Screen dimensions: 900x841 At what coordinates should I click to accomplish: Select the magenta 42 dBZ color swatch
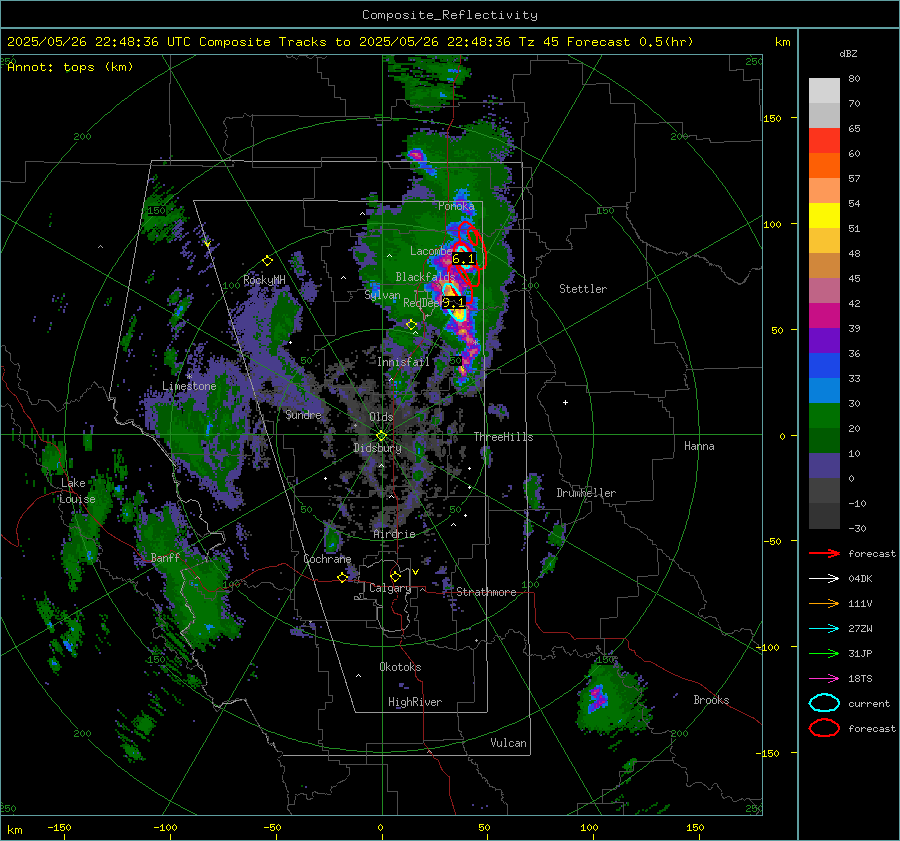pos(824,315)
